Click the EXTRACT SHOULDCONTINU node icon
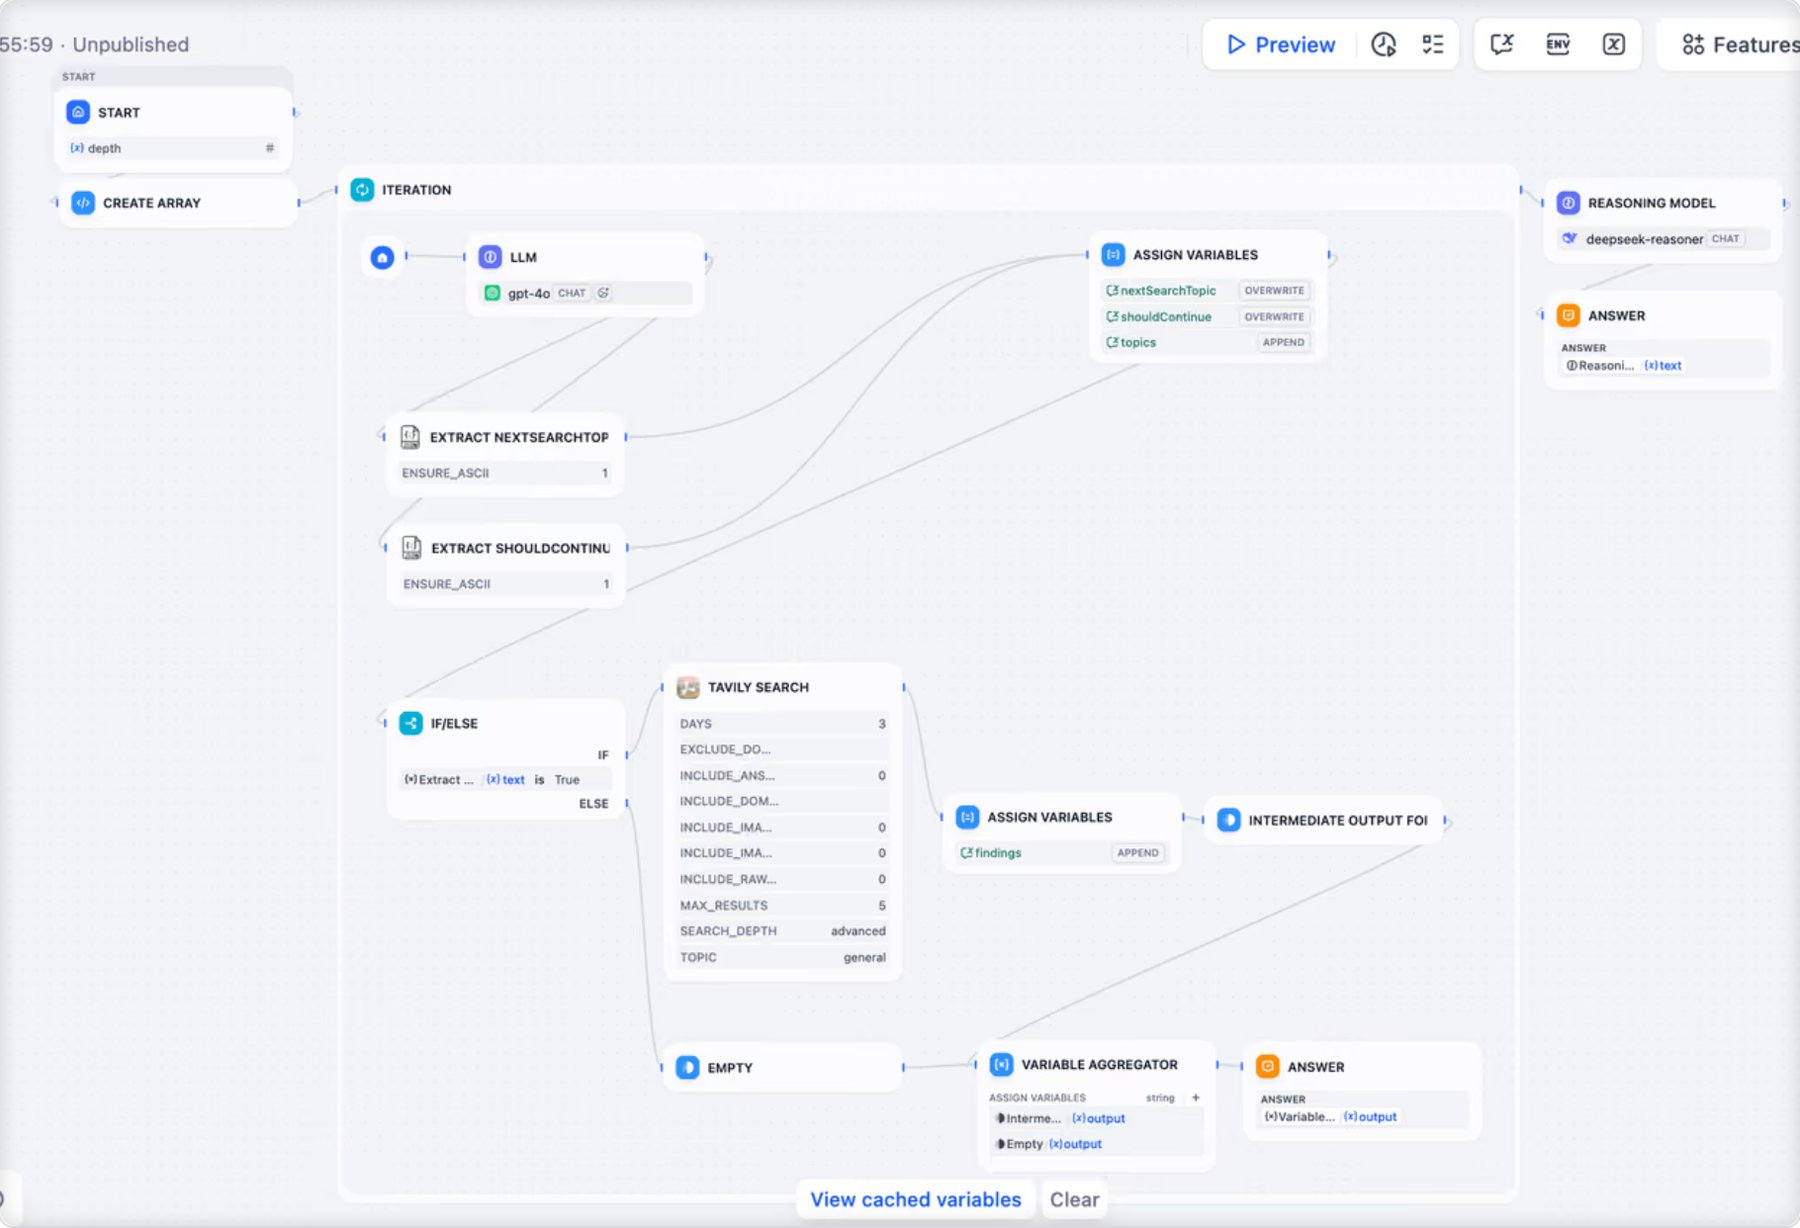Viewport: 1800px width, 1228px height. click(411, 548)
